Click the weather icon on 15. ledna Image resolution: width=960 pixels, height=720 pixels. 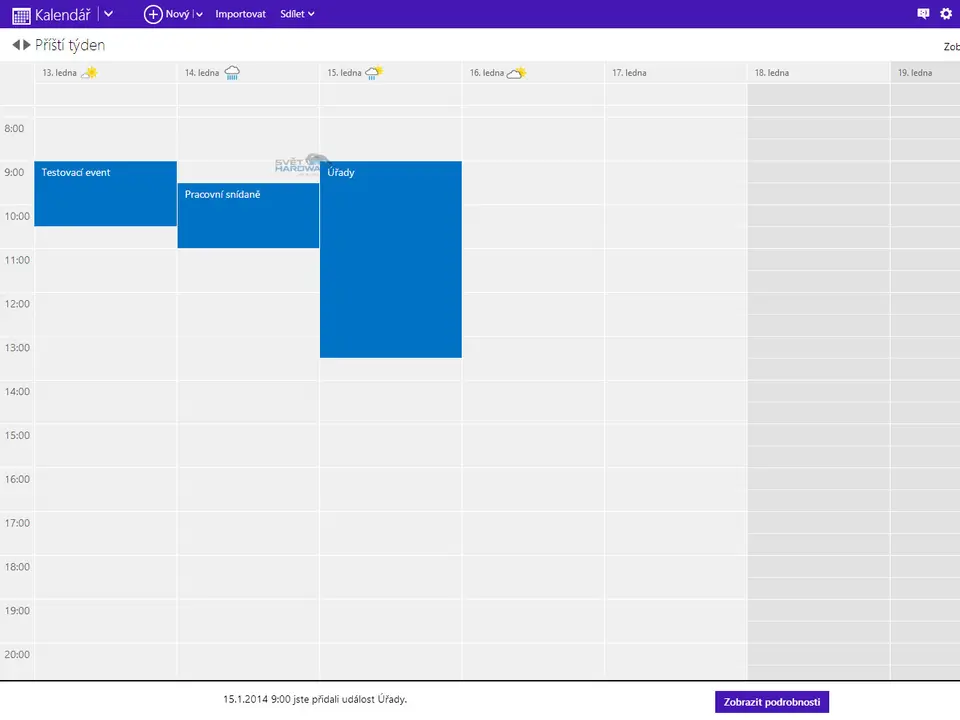(374, 72)
